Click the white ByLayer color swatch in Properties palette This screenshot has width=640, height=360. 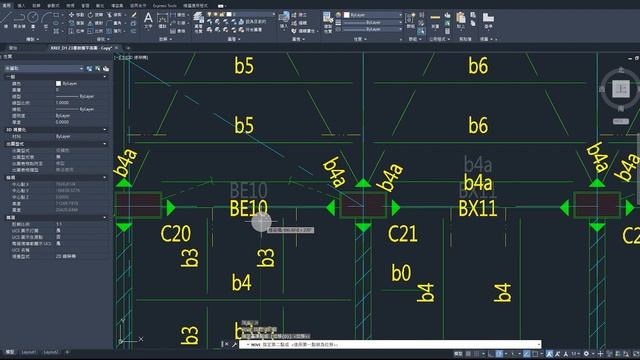[58, 83]
